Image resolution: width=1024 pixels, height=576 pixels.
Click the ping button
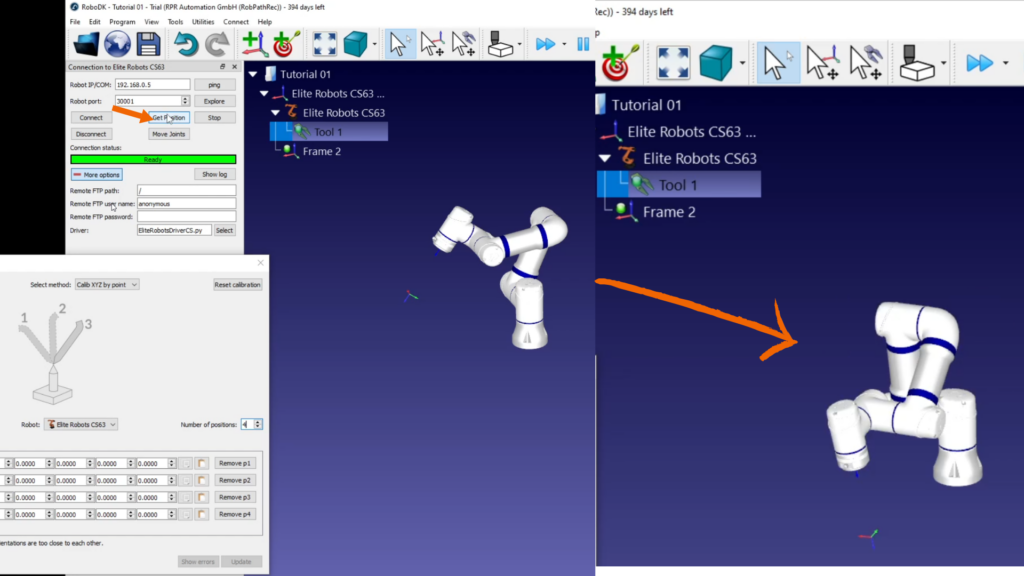pyautogui.click(x=214, y=85)
